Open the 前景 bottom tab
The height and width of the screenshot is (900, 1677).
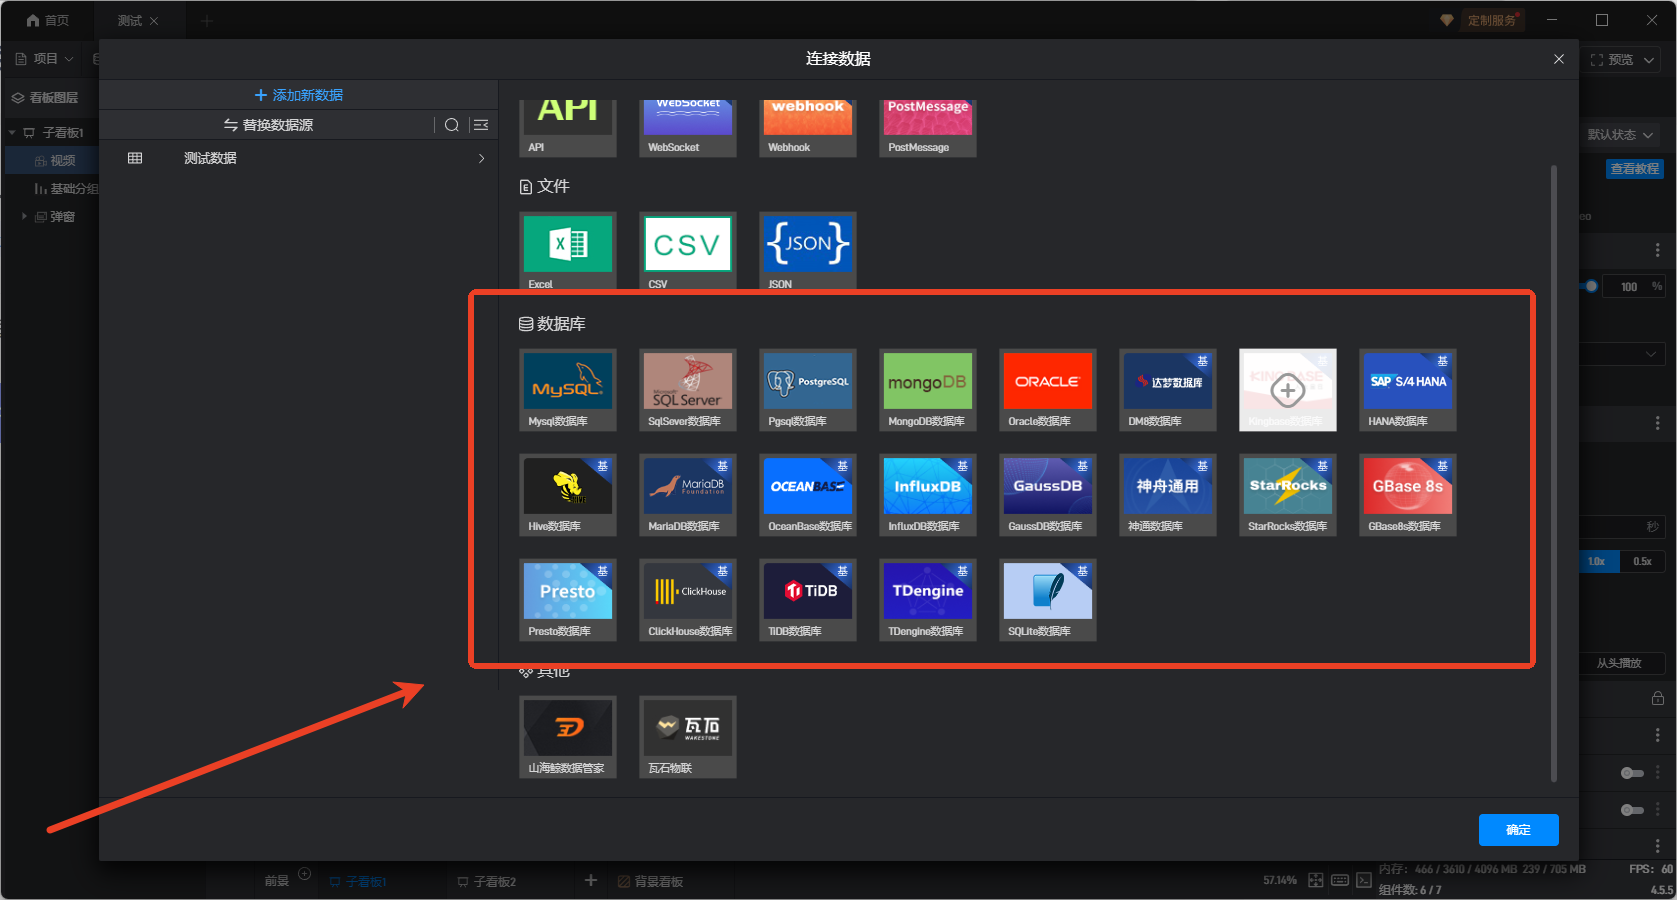[277, 881]
